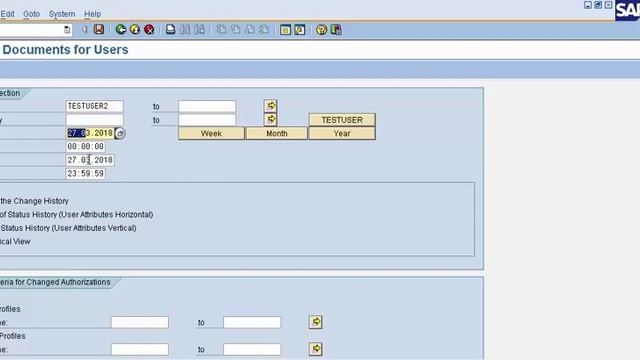Click Generate Shortcut icon
The height and width of the screenshot is (360, 640).
(x=300, y=29)
